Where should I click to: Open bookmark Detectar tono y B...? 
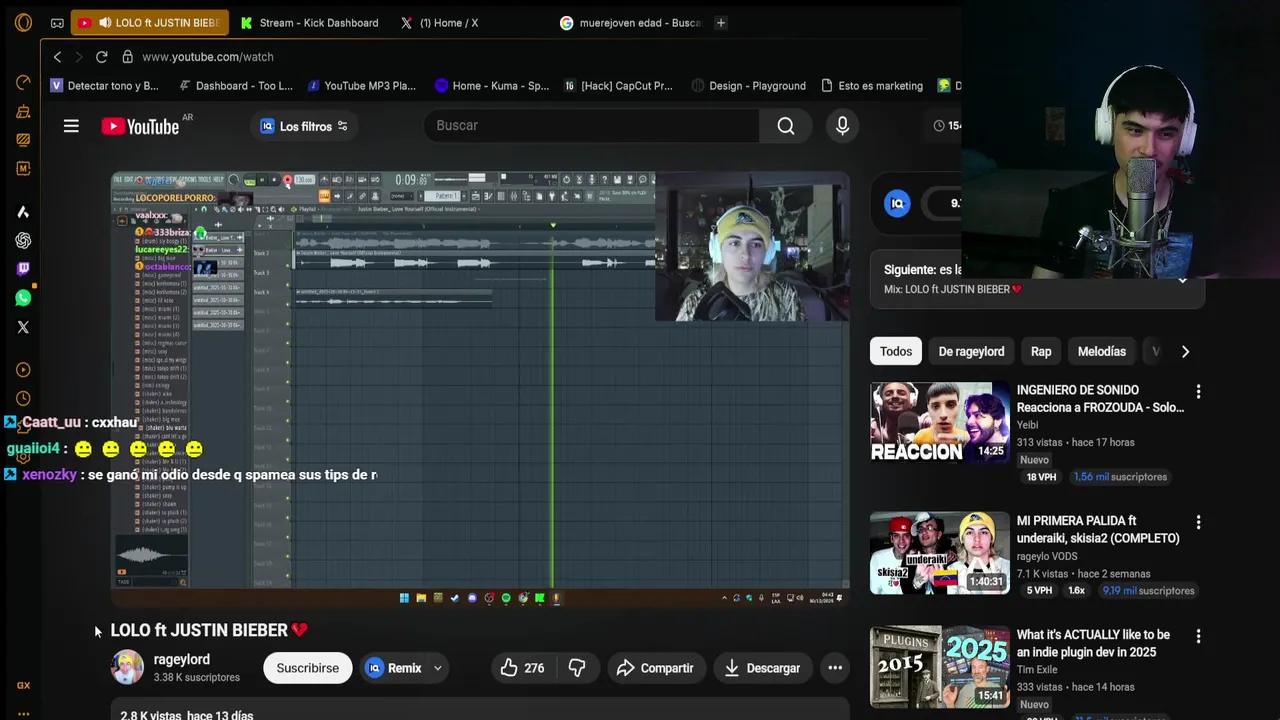(104, 86)
